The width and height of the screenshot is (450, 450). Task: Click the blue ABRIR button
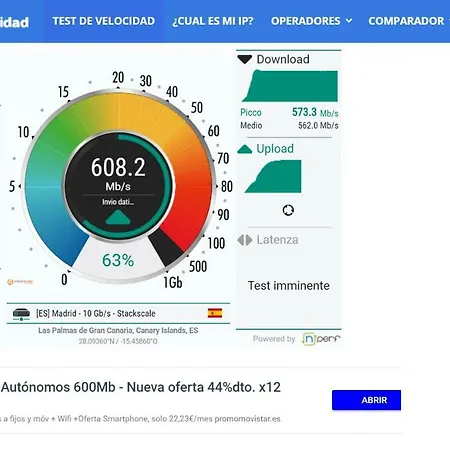tap(366, 400)
